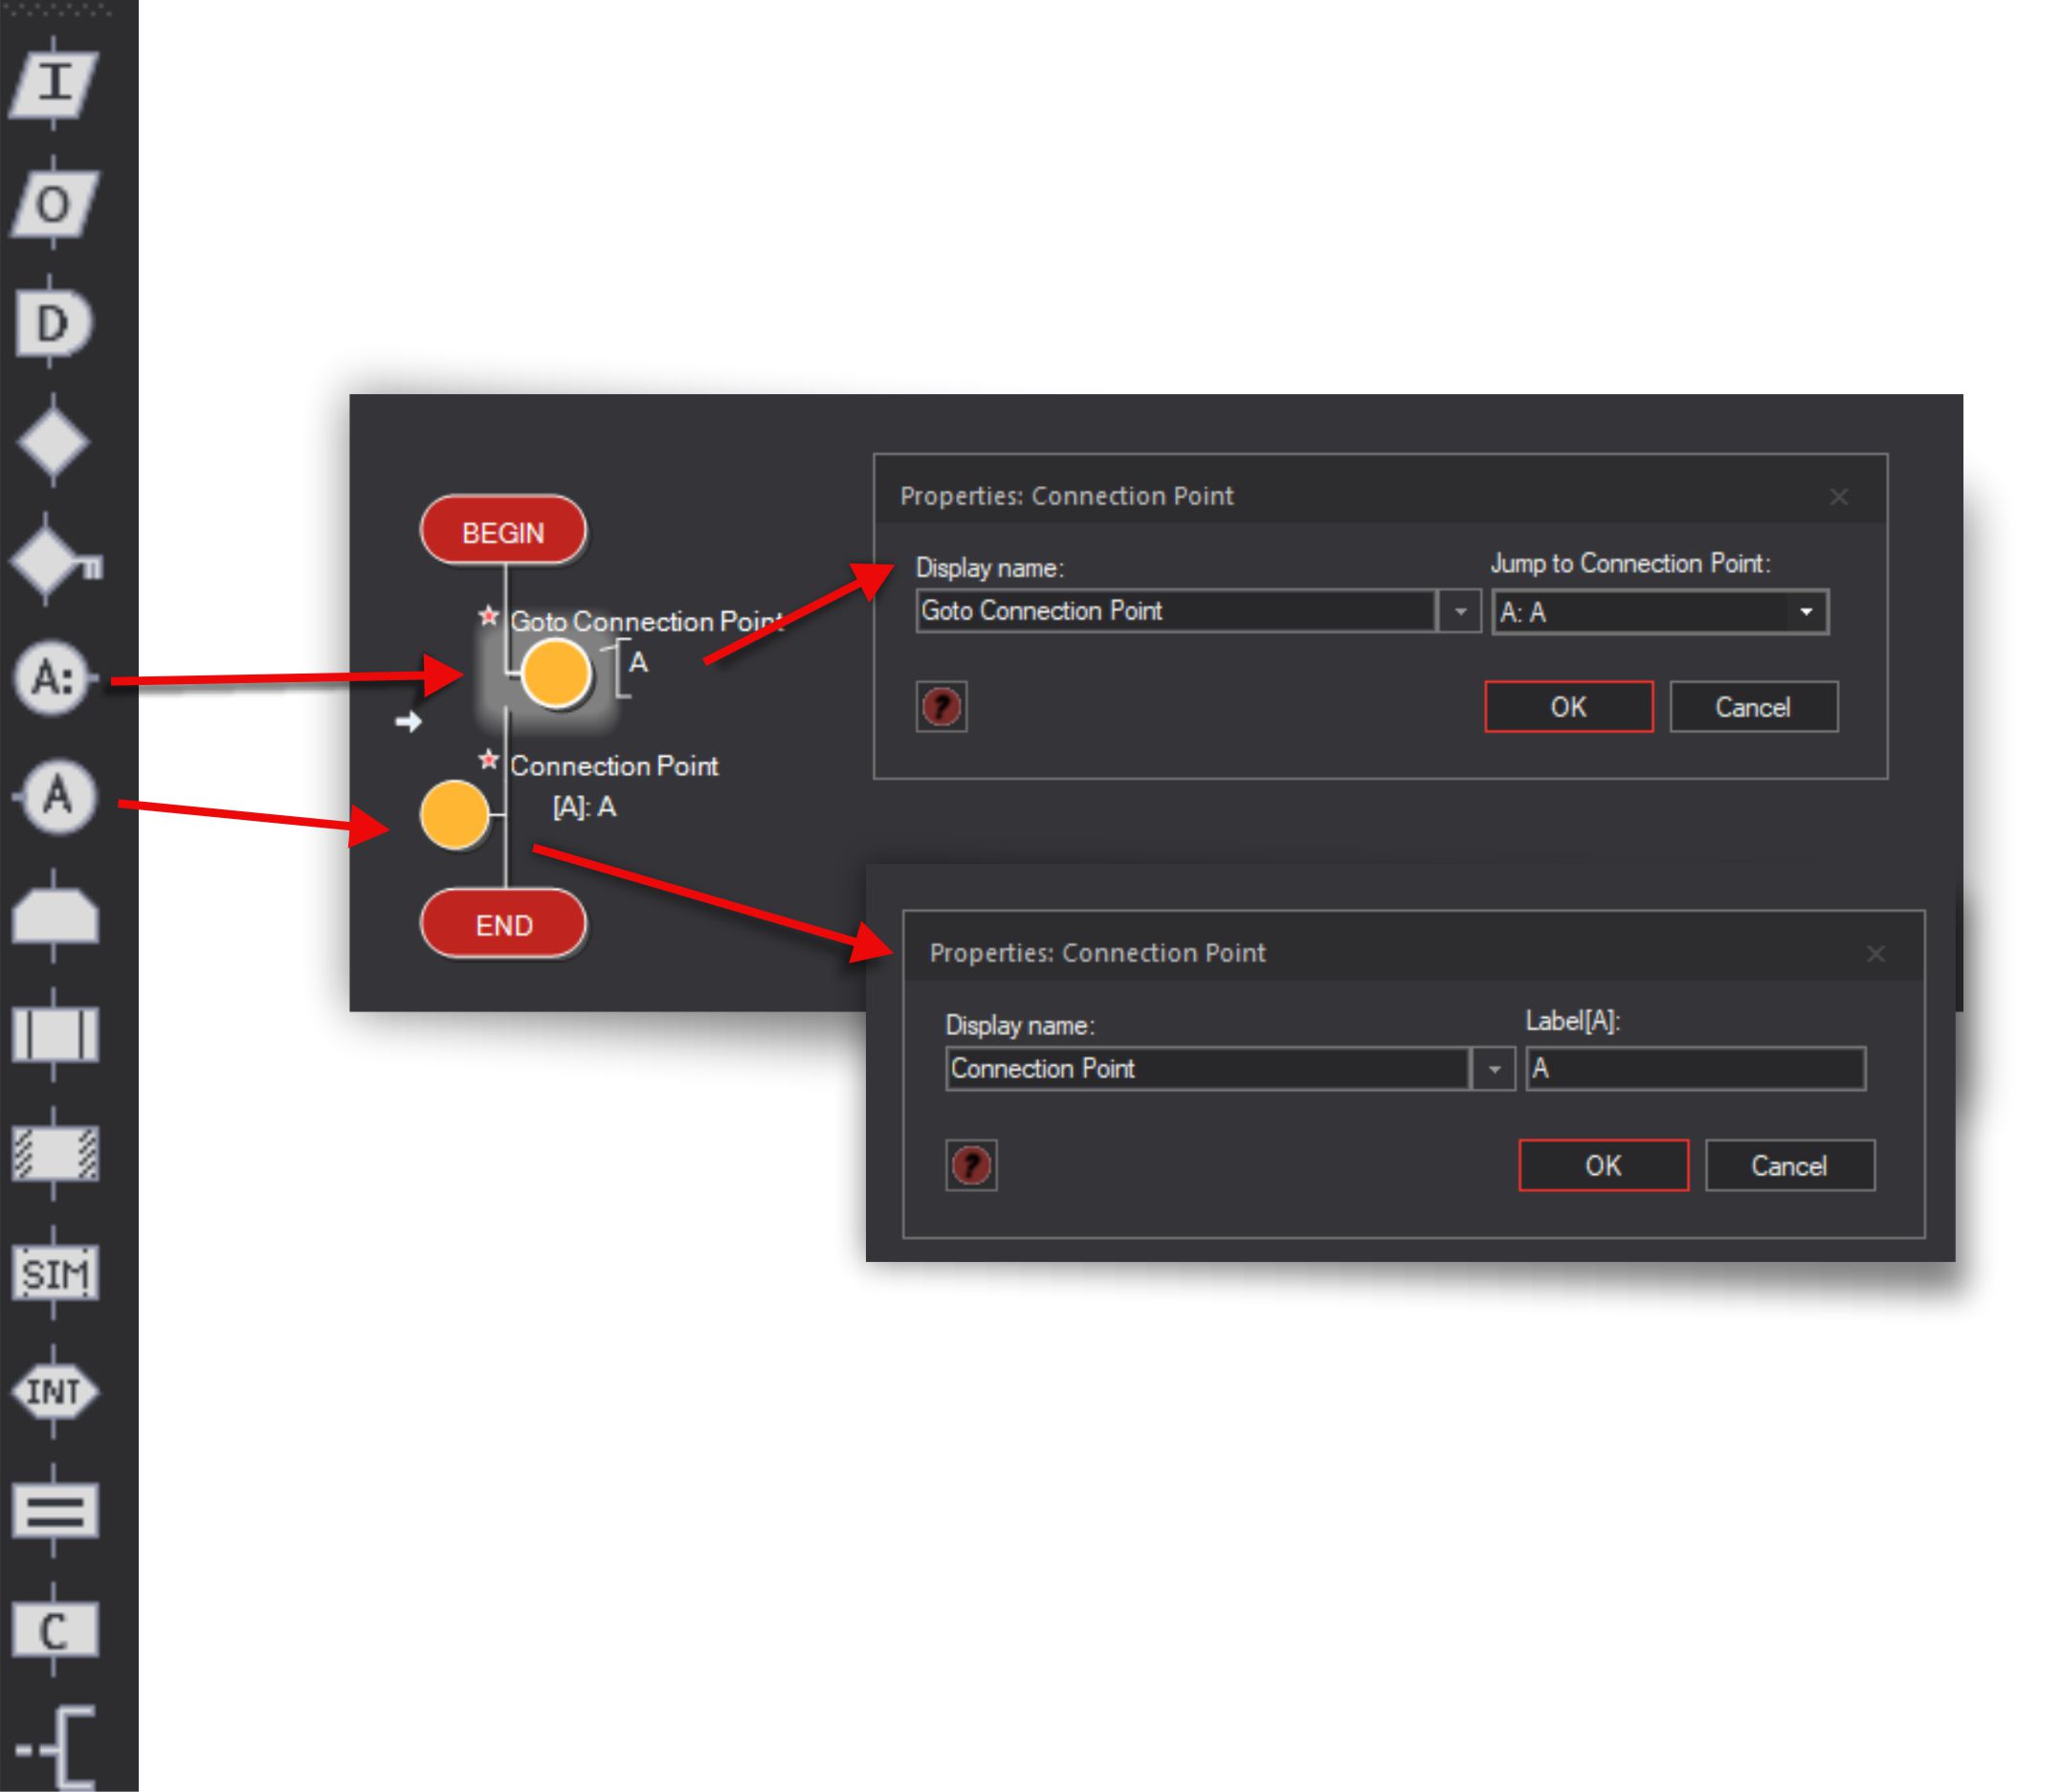Select the Goto Connection Point (A:) tool
This screenshot has width=2062, height=1792.
point(55,668)
